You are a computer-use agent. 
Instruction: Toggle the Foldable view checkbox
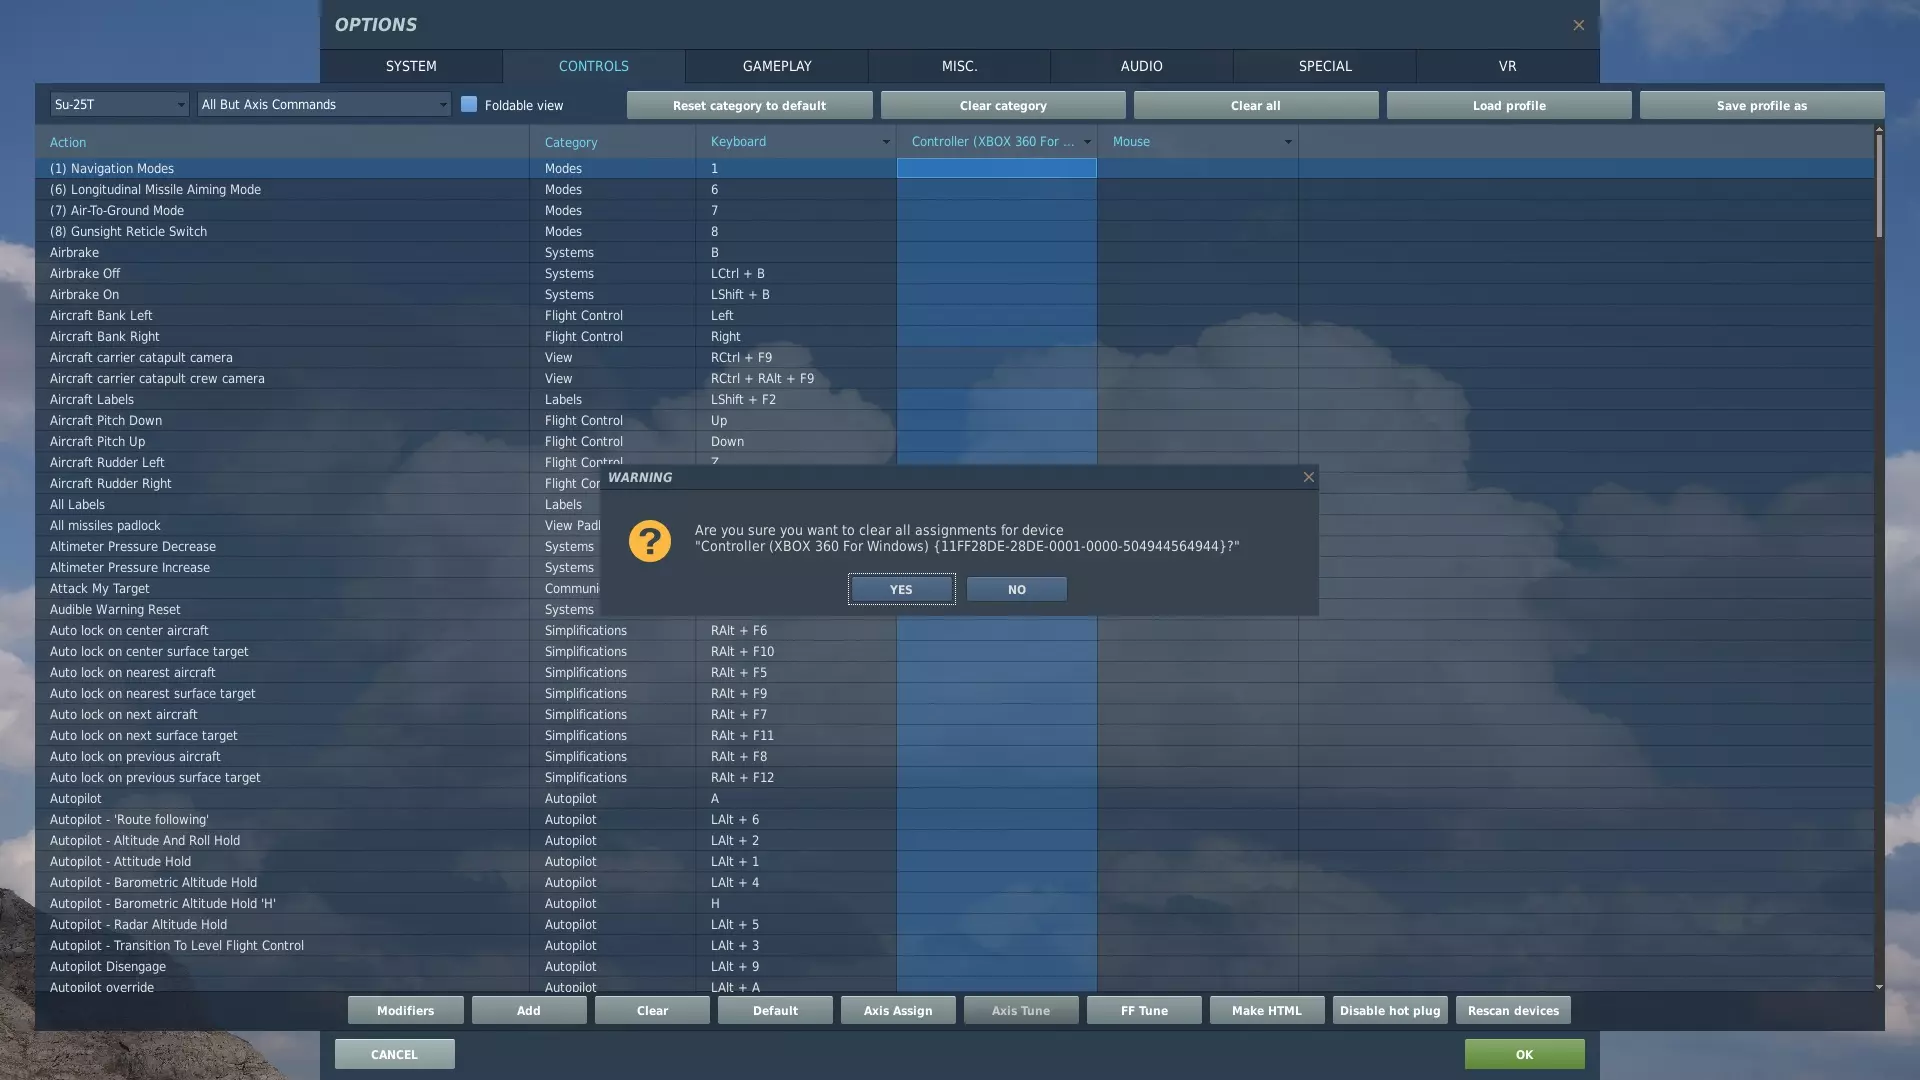[469, 105]
